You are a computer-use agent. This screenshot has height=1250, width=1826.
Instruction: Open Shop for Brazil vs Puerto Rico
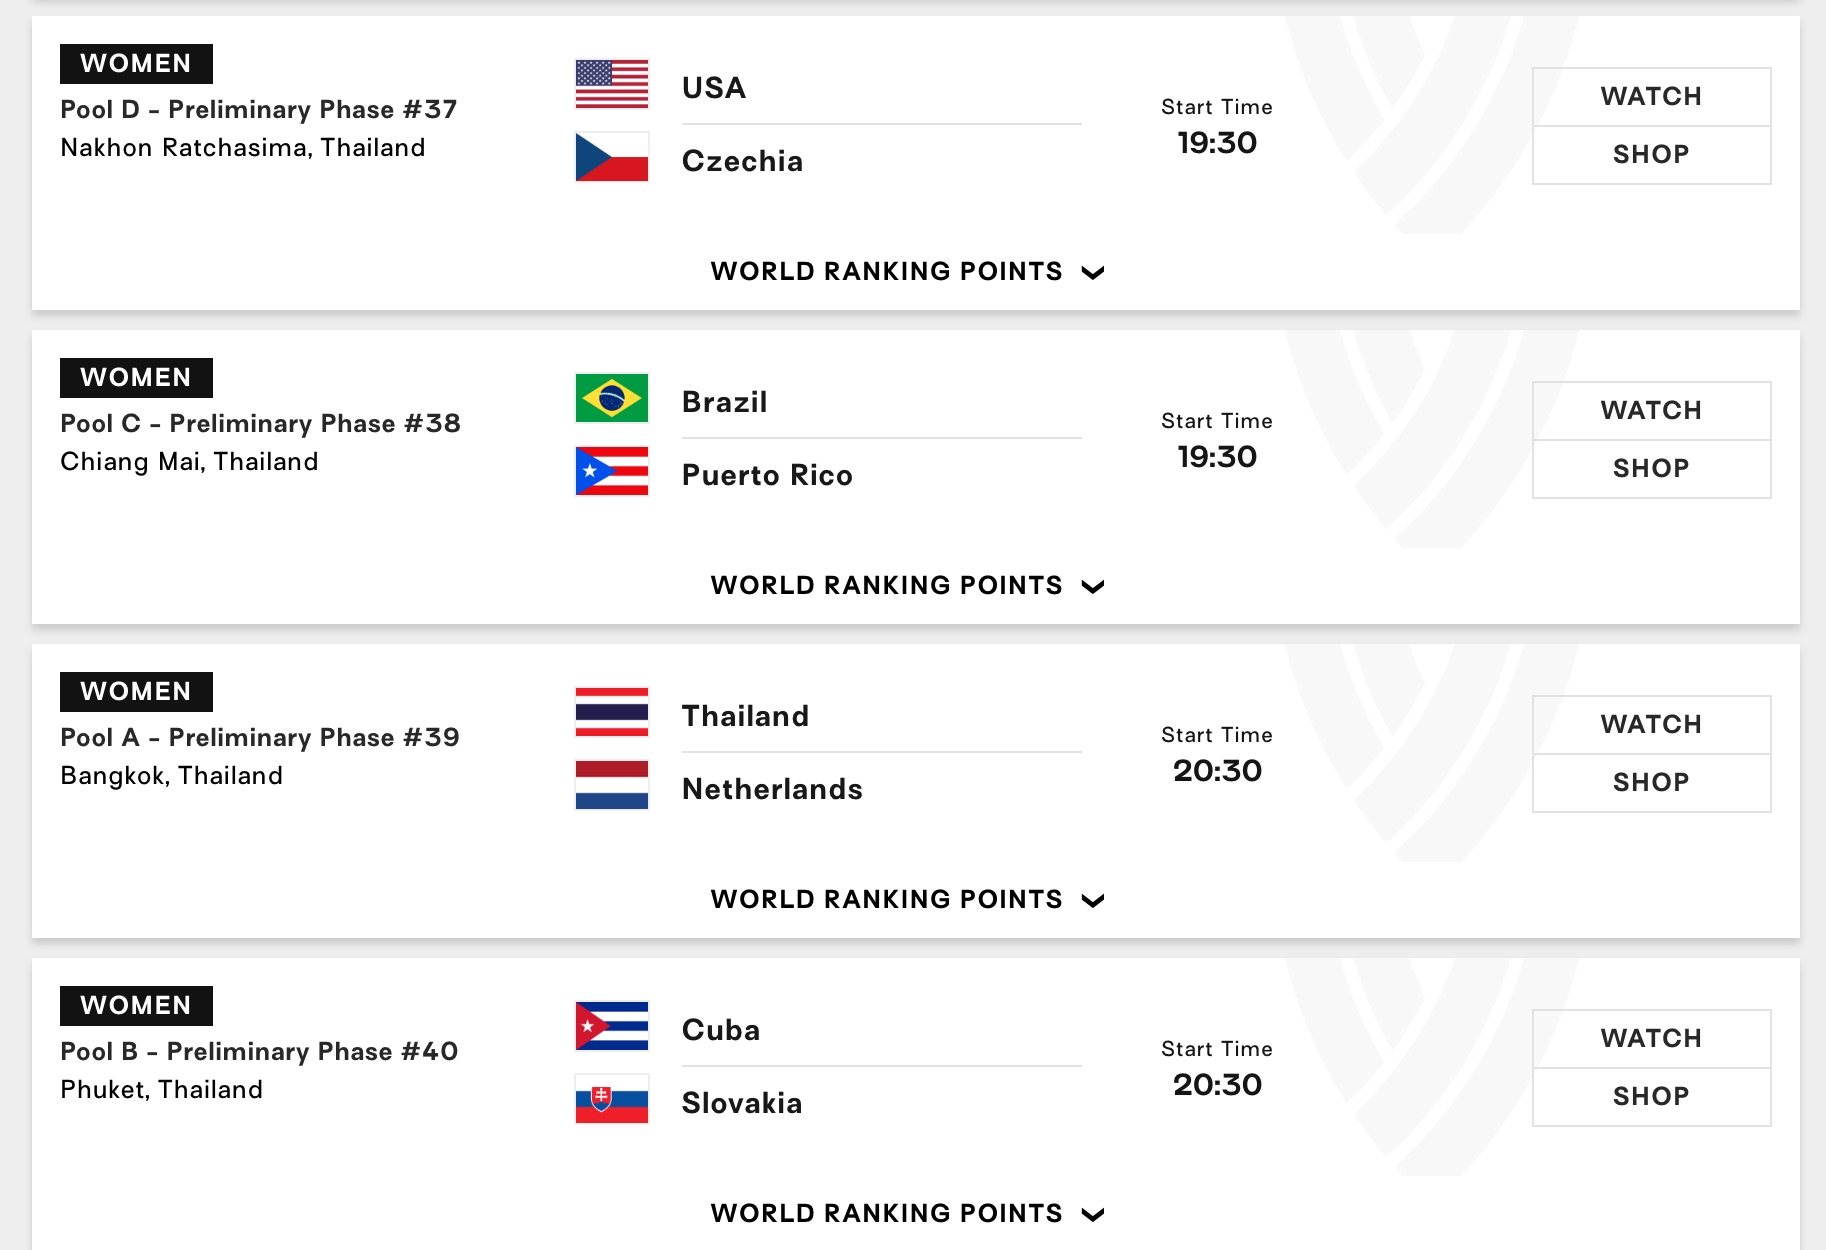coord(1650,469)
